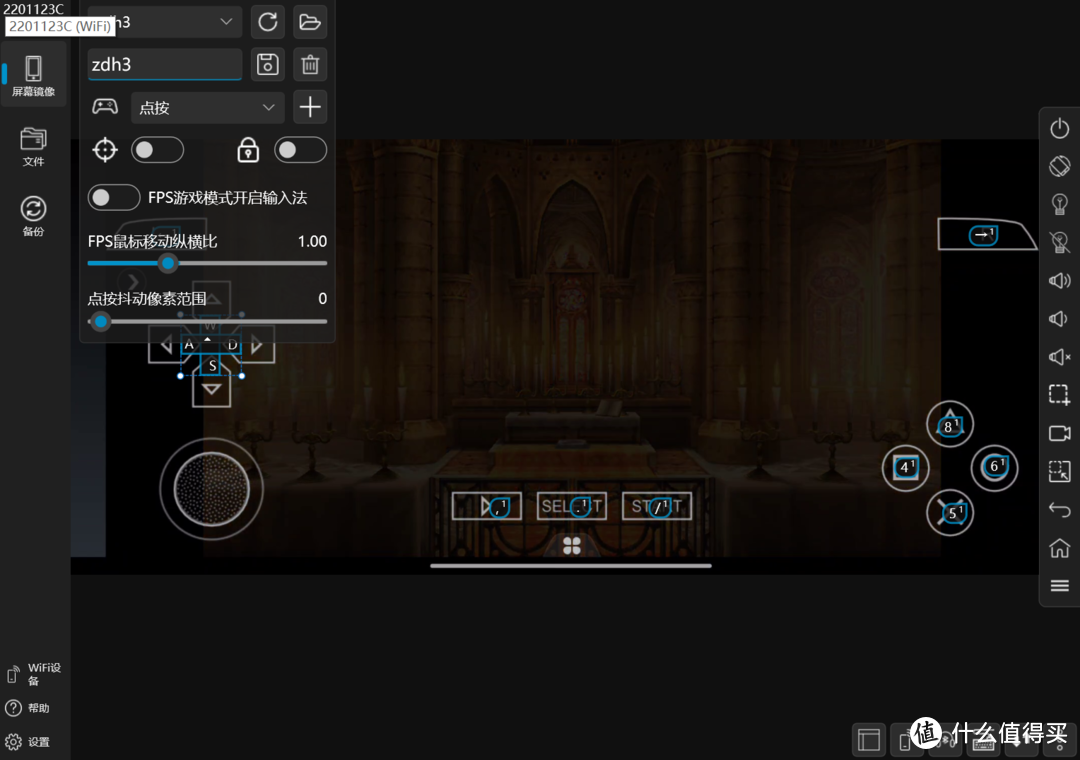Select the key 4 mapping on square button
1080x760 pixels.
[906, 467]
